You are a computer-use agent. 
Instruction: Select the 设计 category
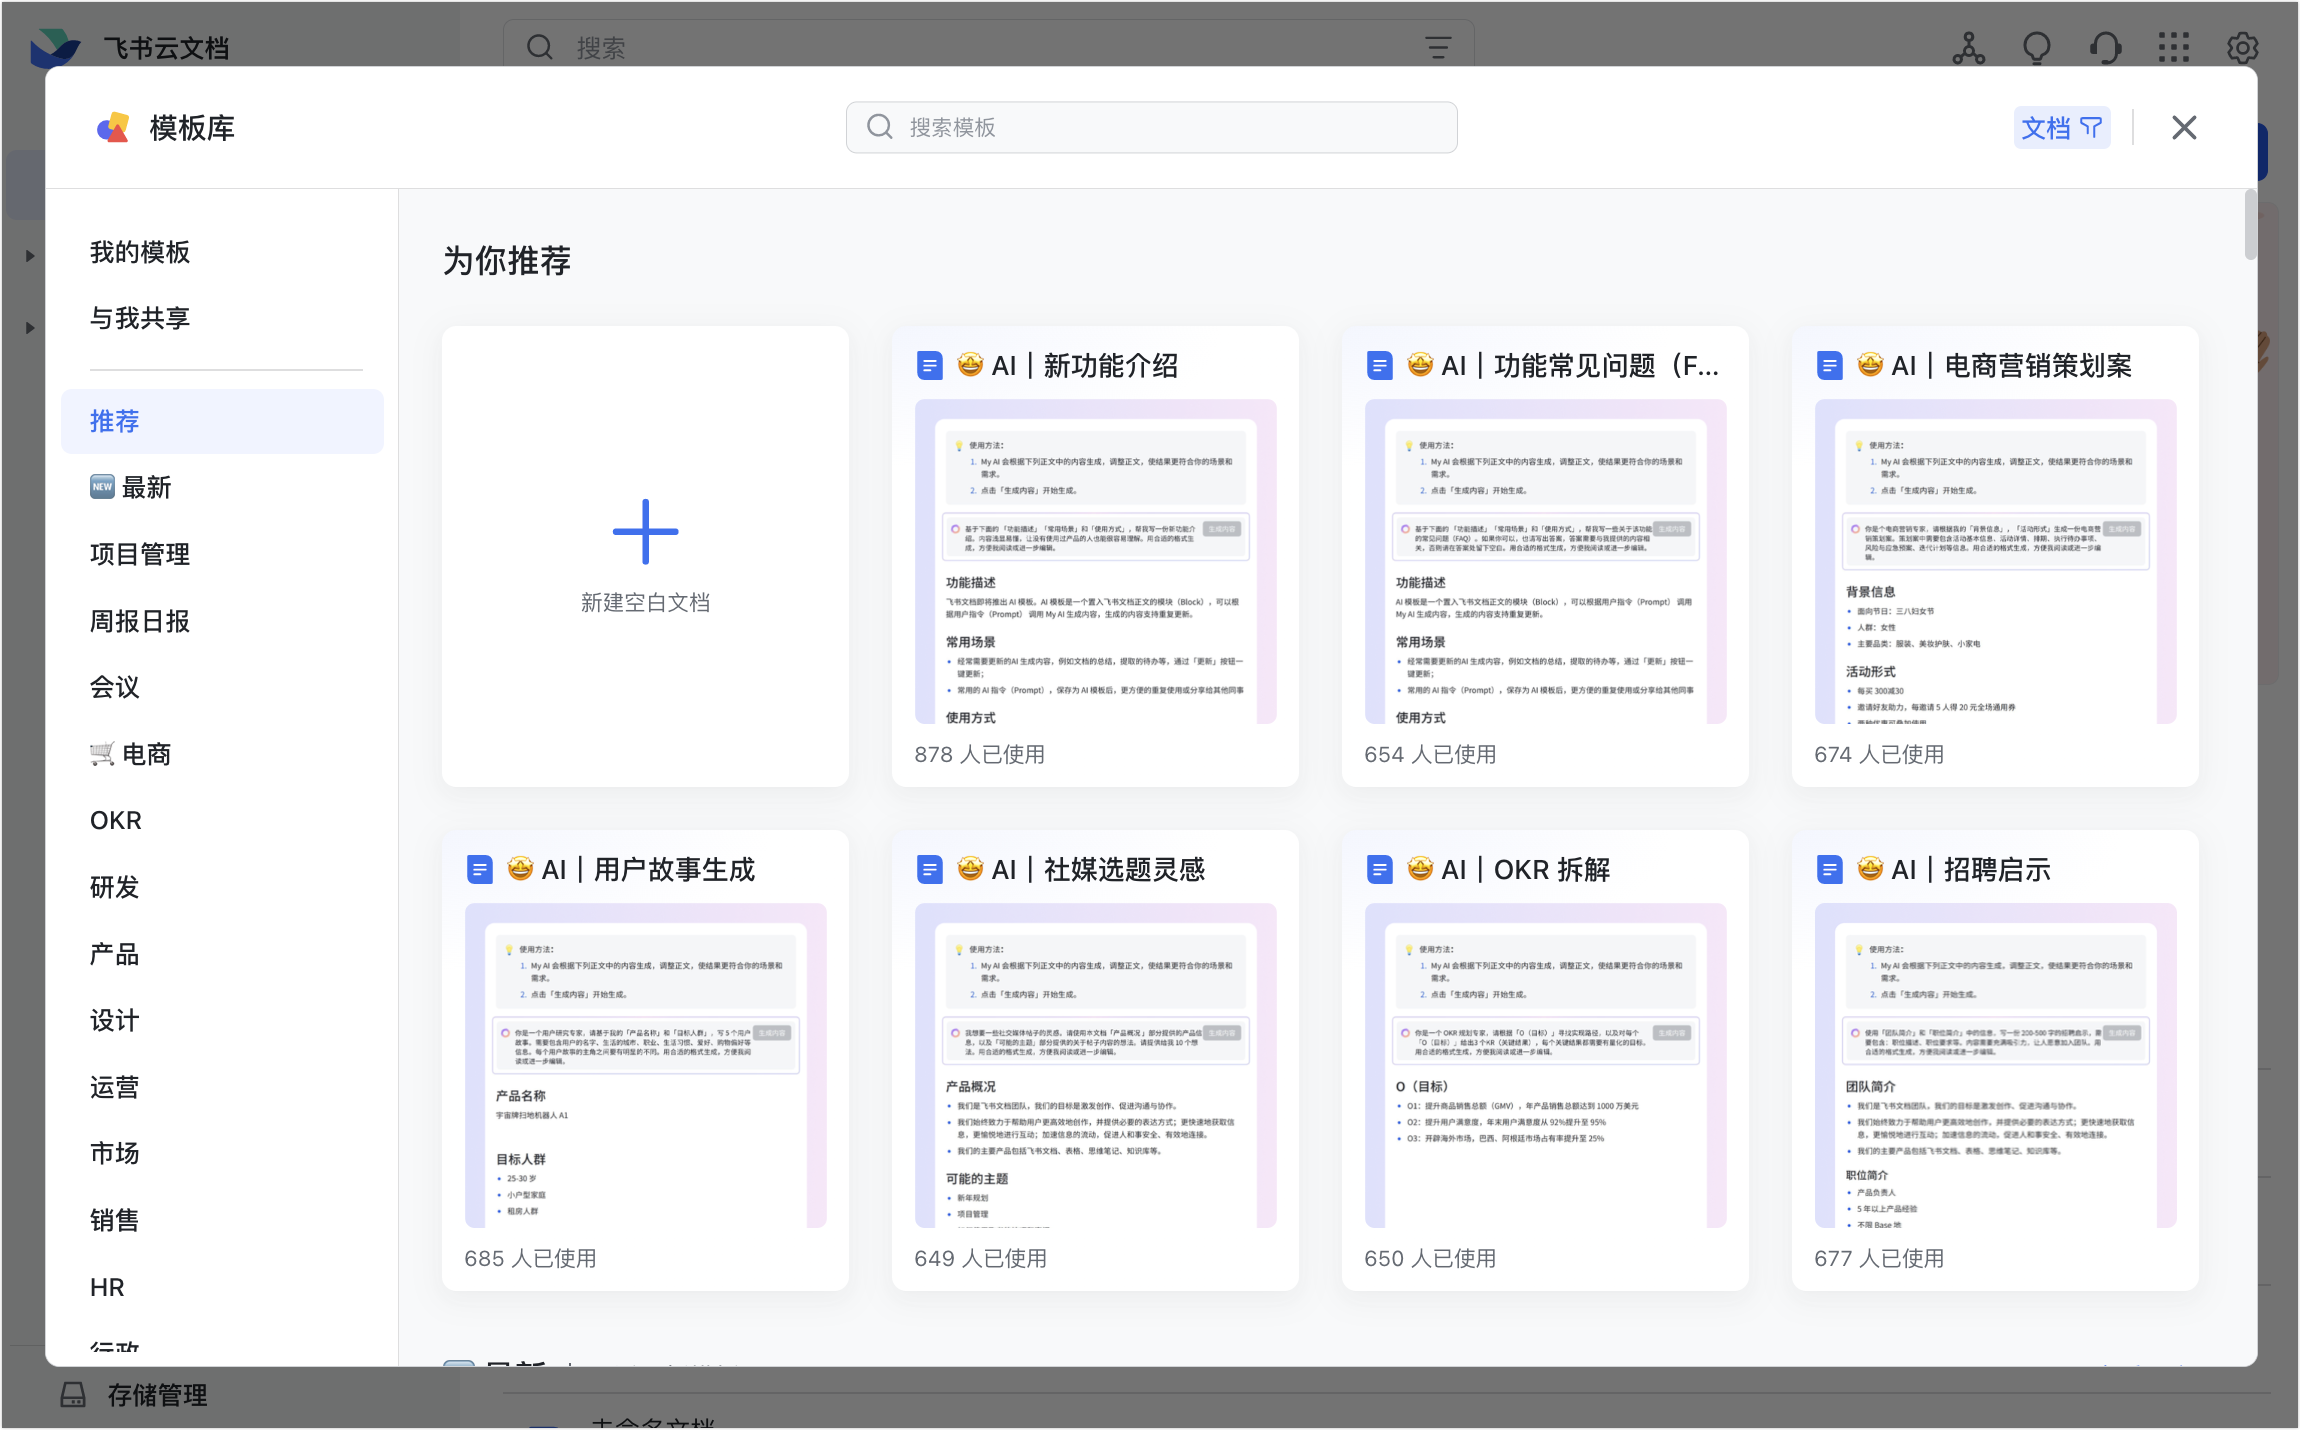tap(222, 1020)
